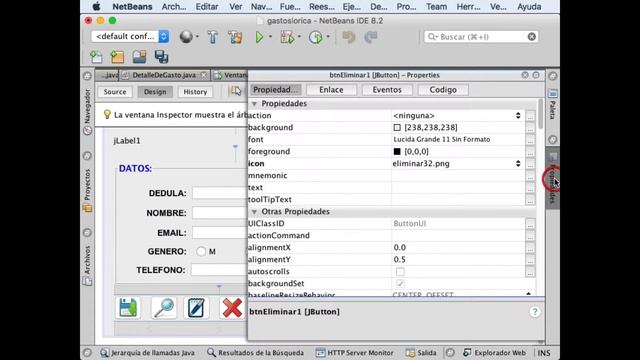Open editor for font property ellipsis

[530, 140]
